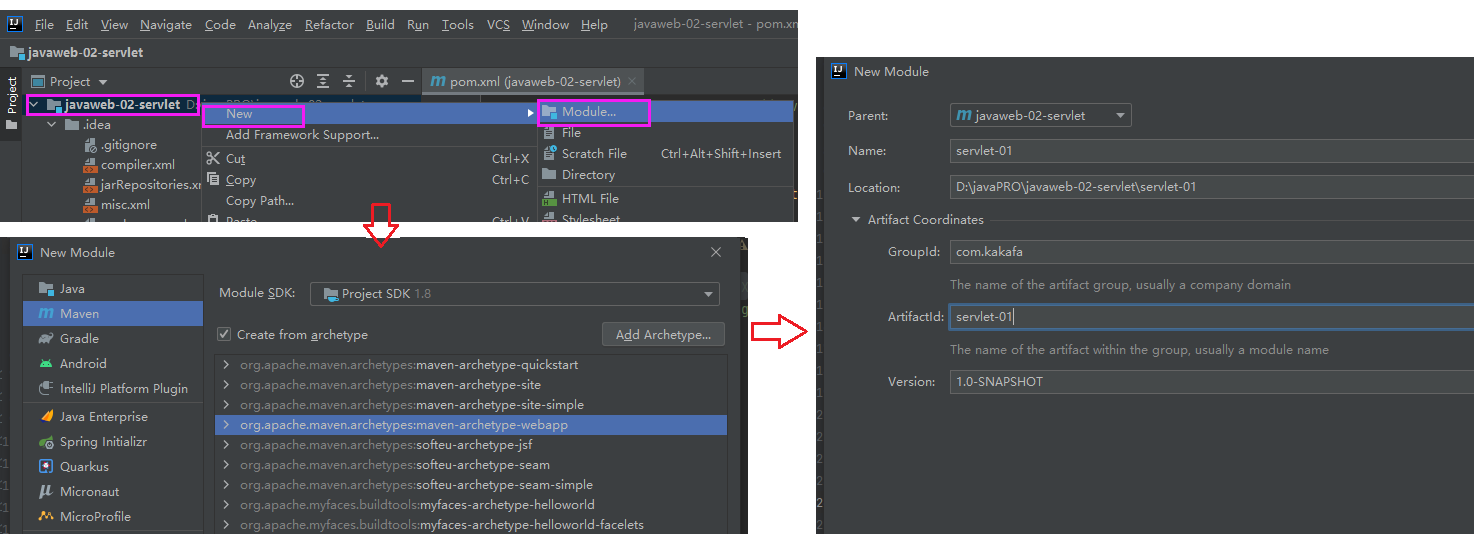Click javaweb-02-servlet breadcrumb in navigation bar
The image size is (1474, 534).
(x=77, y=52)
